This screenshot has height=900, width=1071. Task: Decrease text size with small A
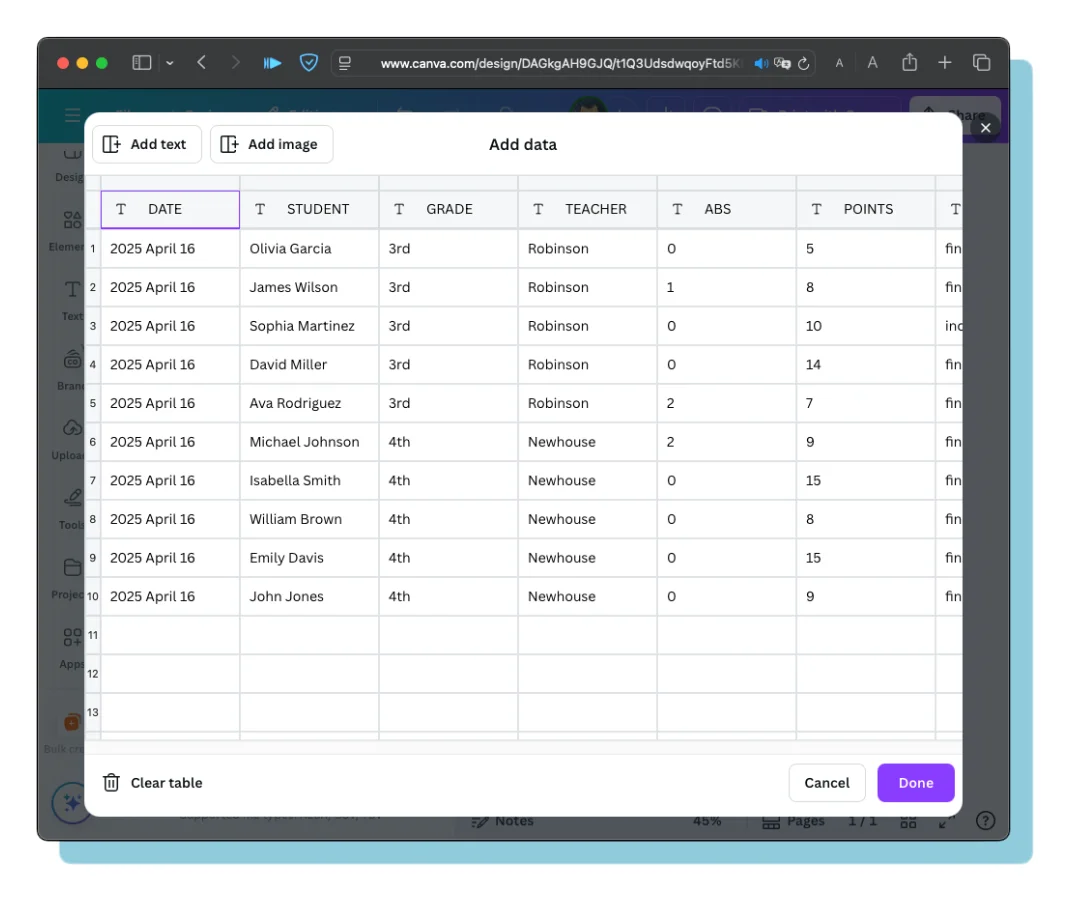839,64
